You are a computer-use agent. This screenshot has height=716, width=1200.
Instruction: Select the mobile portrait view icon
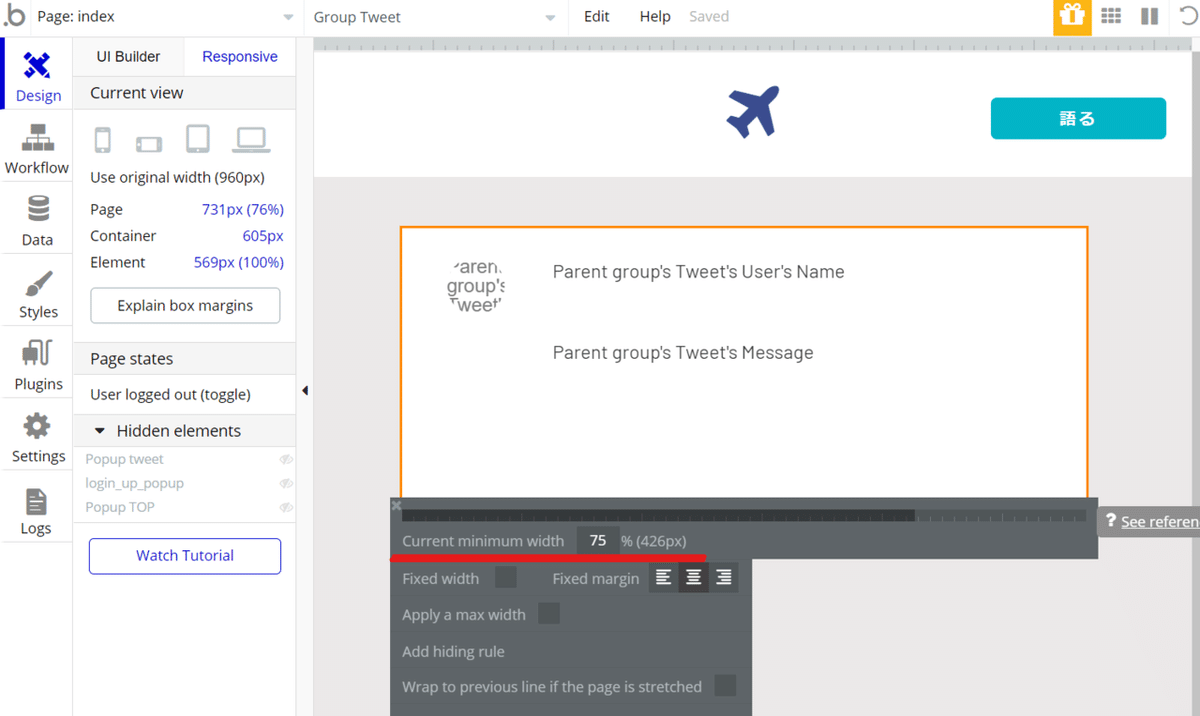[102, 140]
